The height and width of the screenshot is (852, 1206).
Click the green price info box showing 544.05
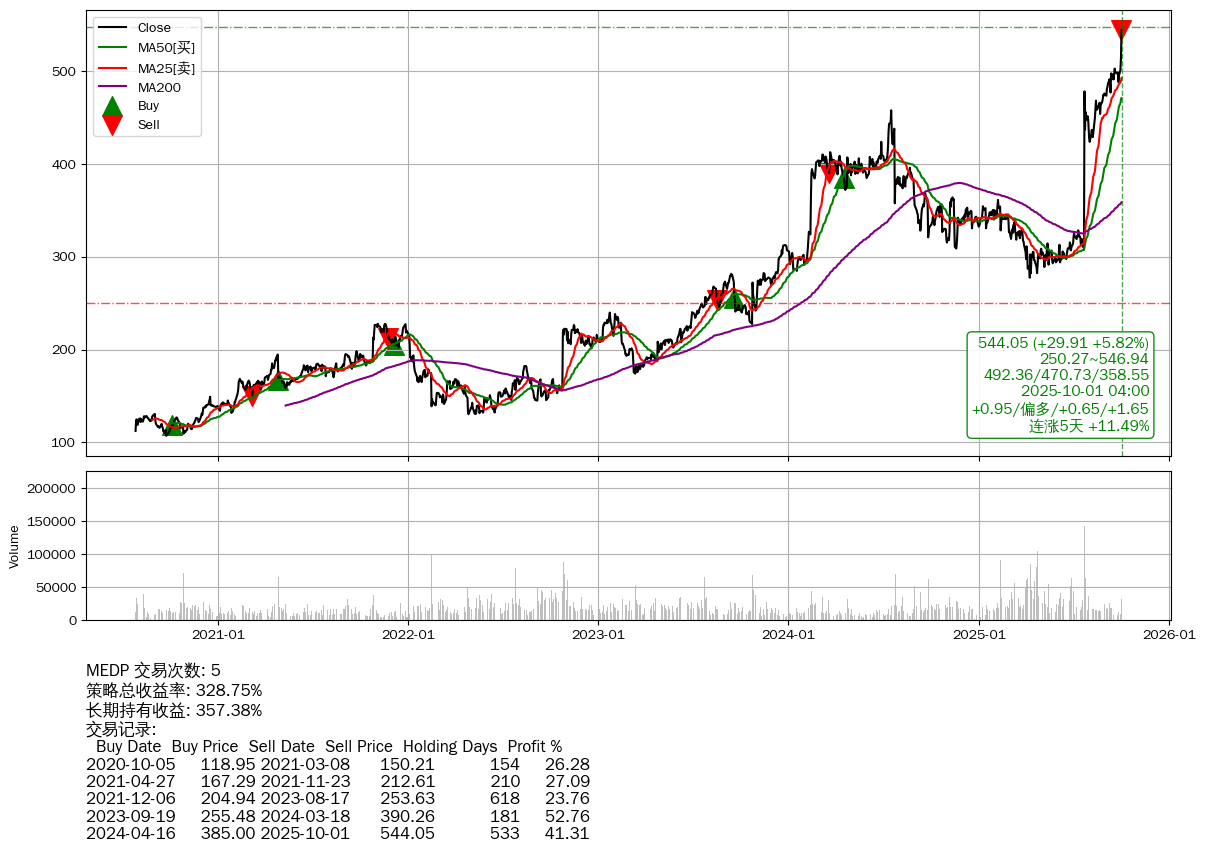1060,384
